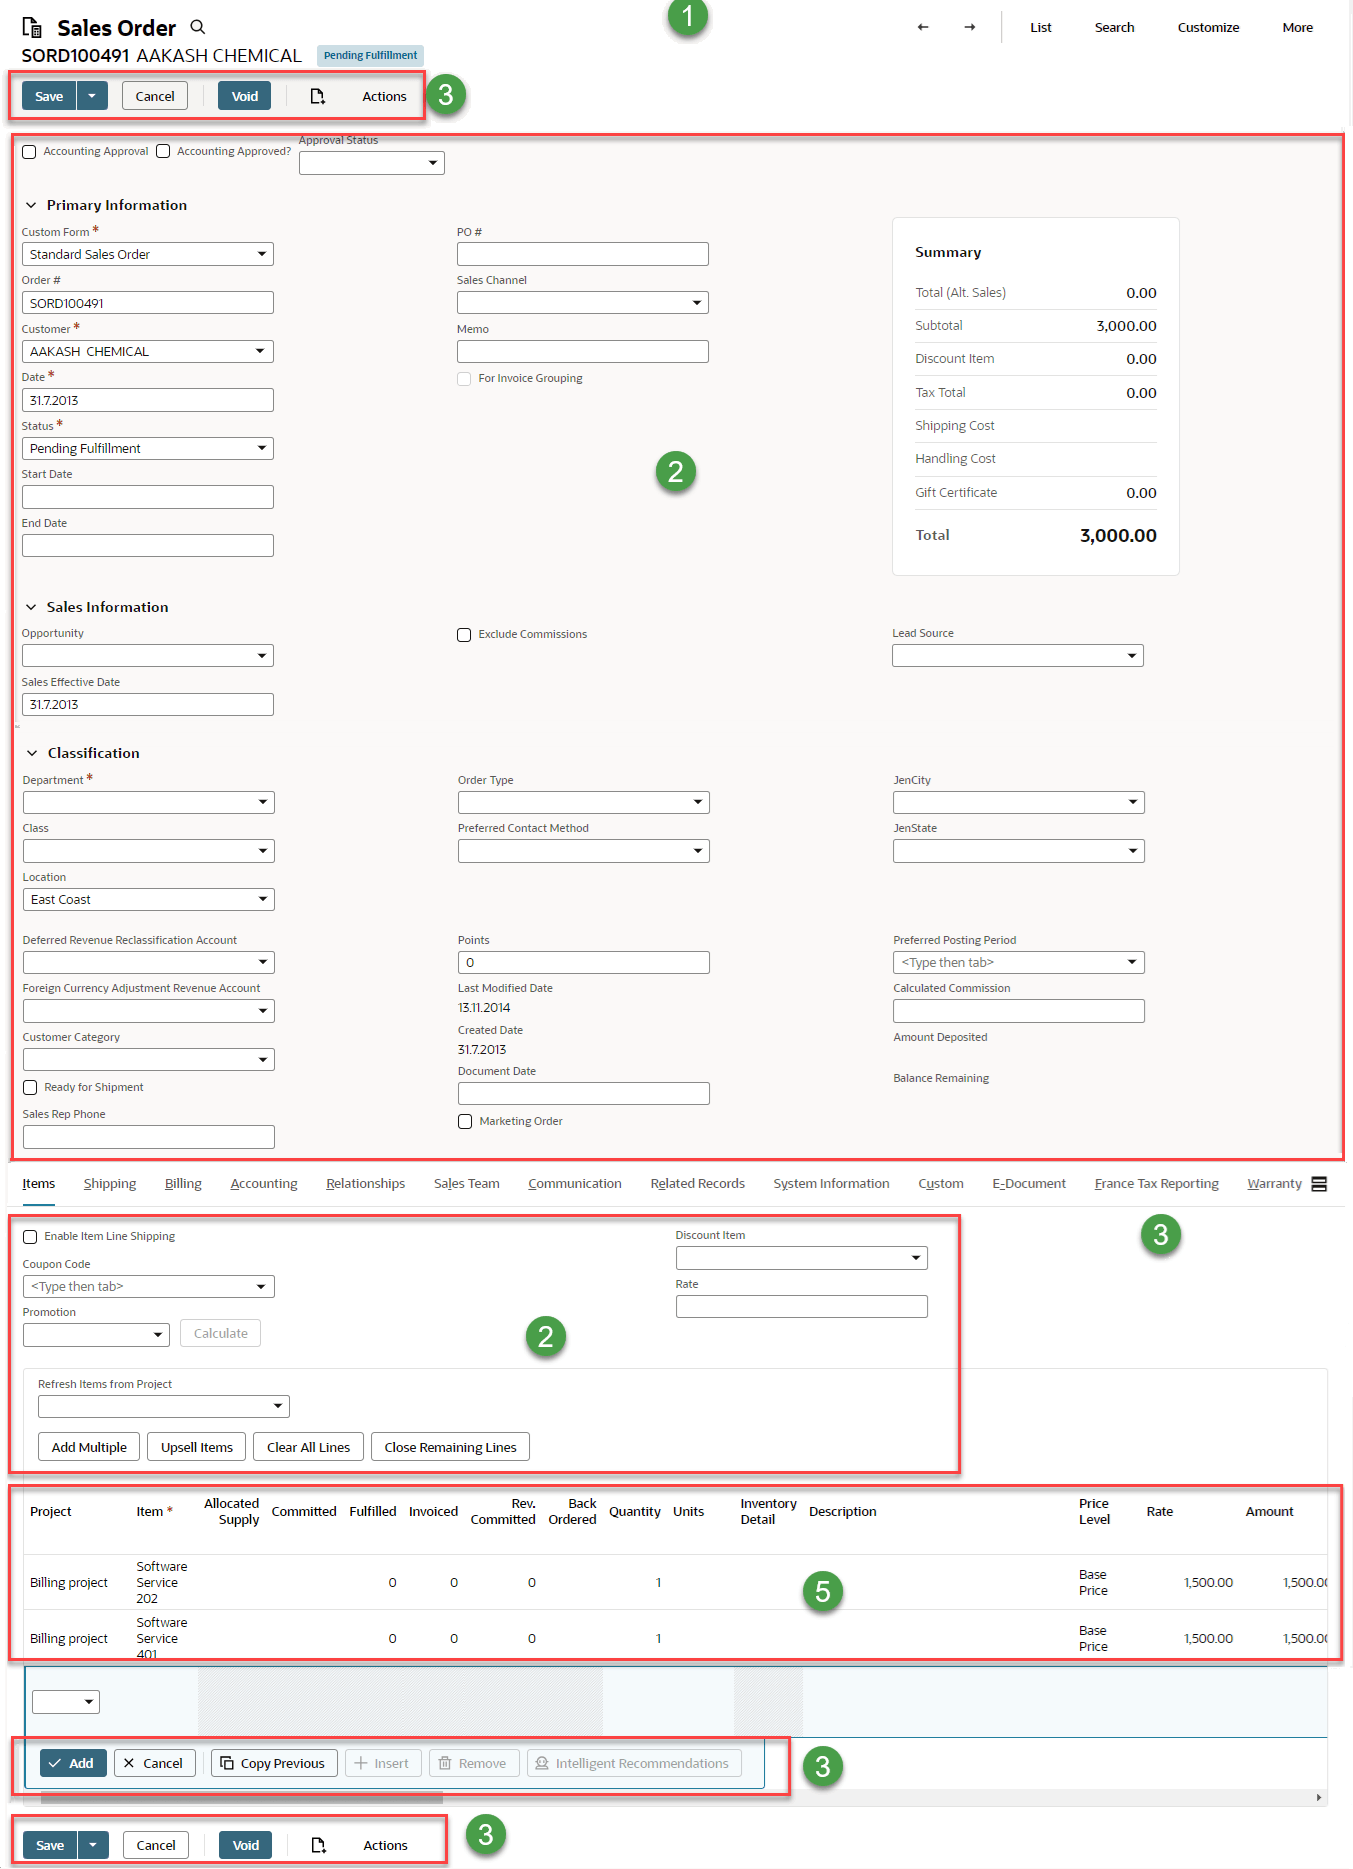
Task: Open the Approval Status dropdown
Action: pos(371,163)
